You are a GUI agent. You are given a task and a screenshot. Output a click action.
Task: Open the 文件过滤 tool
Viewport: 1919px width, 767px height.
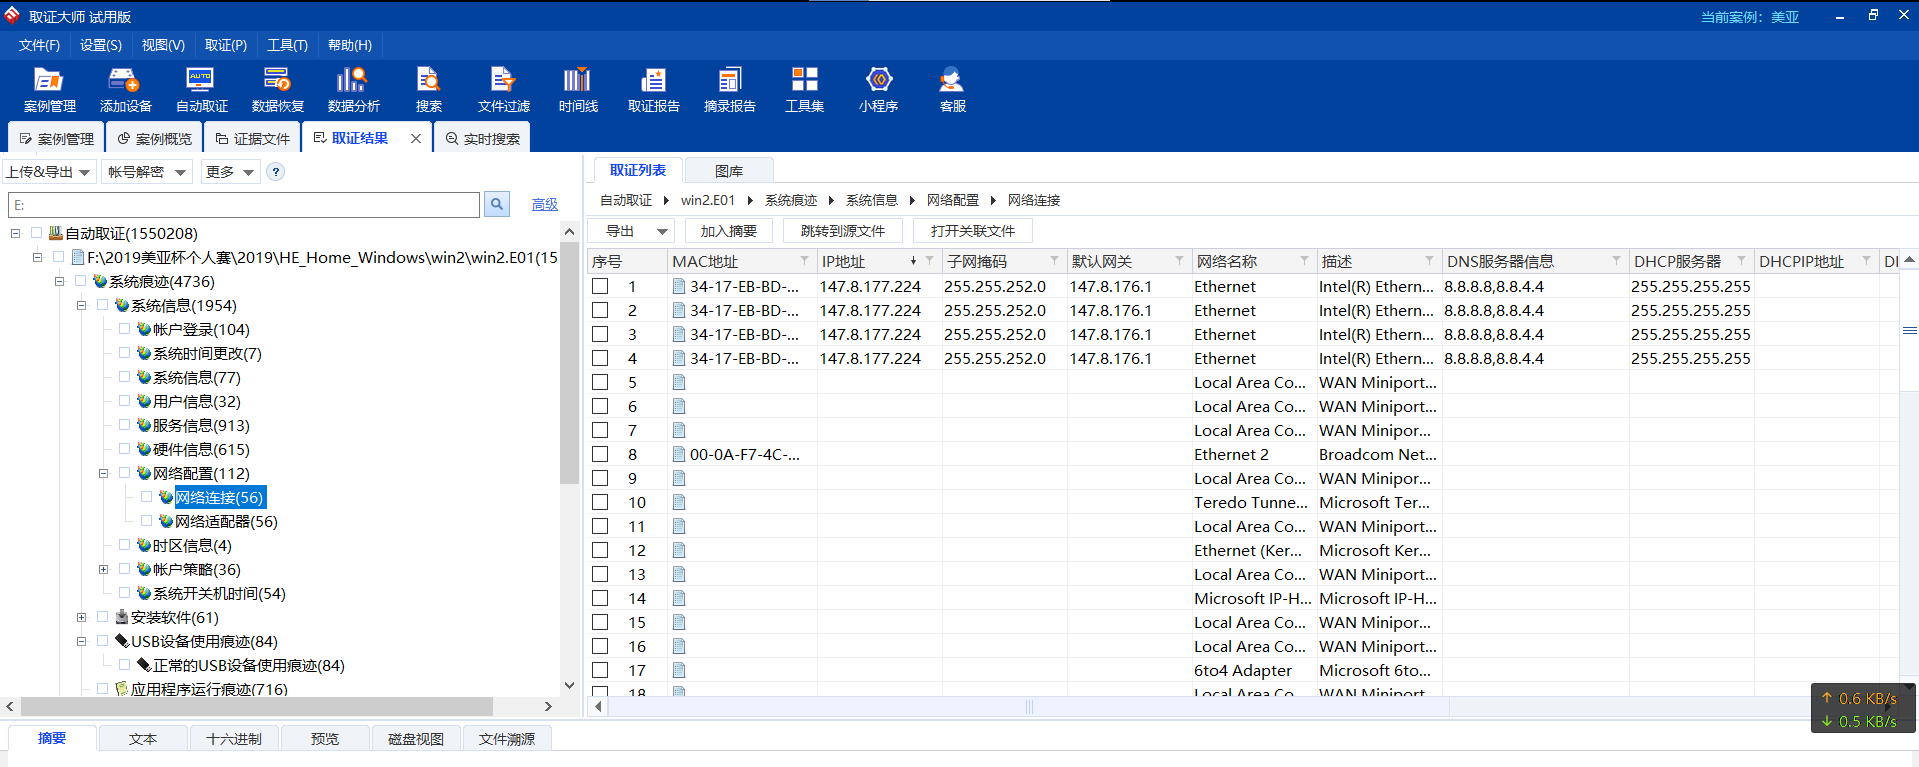[503, 89]
